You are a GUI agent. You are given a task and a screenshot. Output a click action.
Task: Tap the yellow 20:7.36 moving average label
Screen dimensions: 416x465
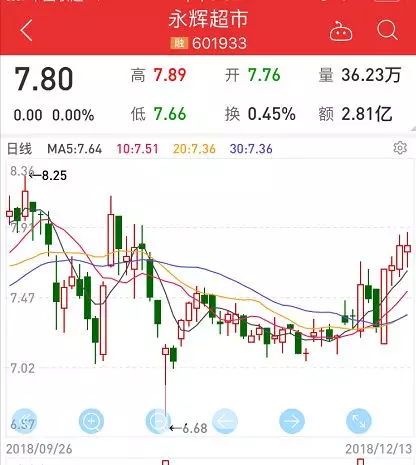194,149
